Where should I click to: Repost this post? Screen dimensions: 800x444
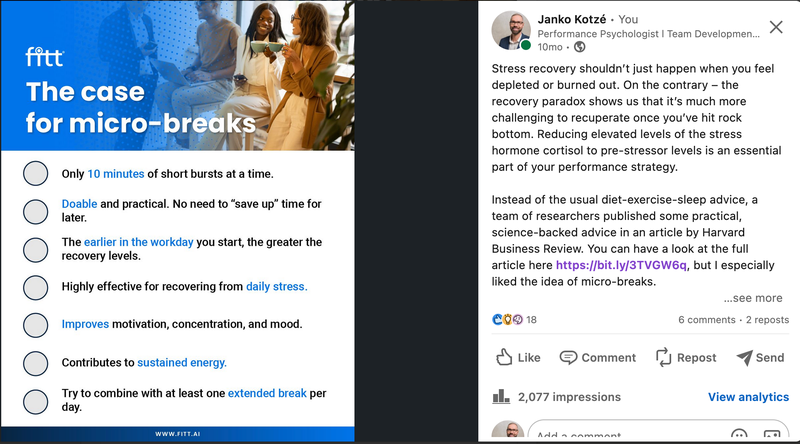[x=685, y=357]
